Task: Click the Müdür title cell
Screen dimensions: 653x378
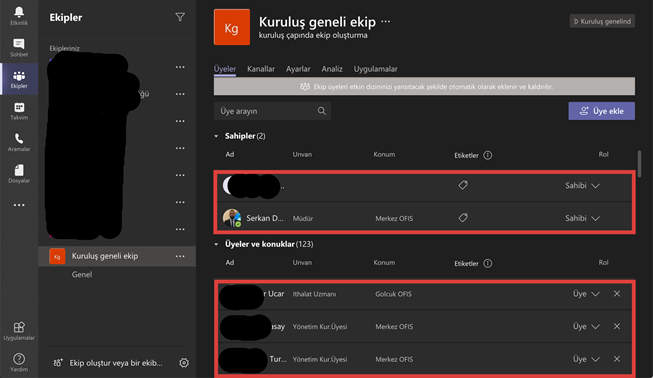Action: point(303,218)
